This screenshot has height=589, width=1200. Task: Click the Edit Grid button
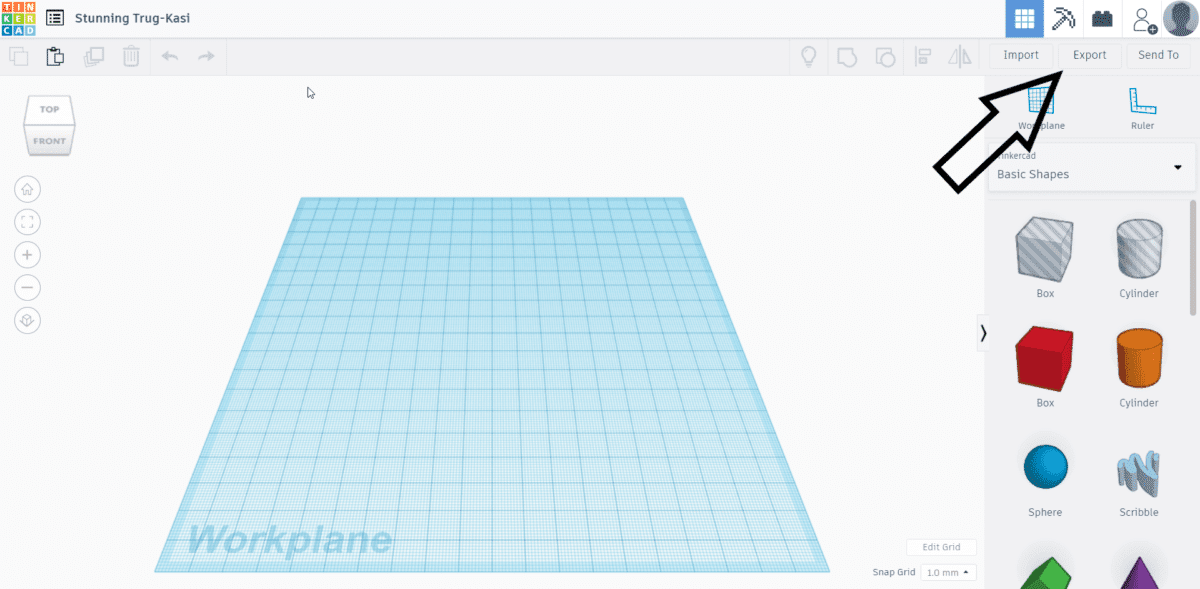pos(940,547)
